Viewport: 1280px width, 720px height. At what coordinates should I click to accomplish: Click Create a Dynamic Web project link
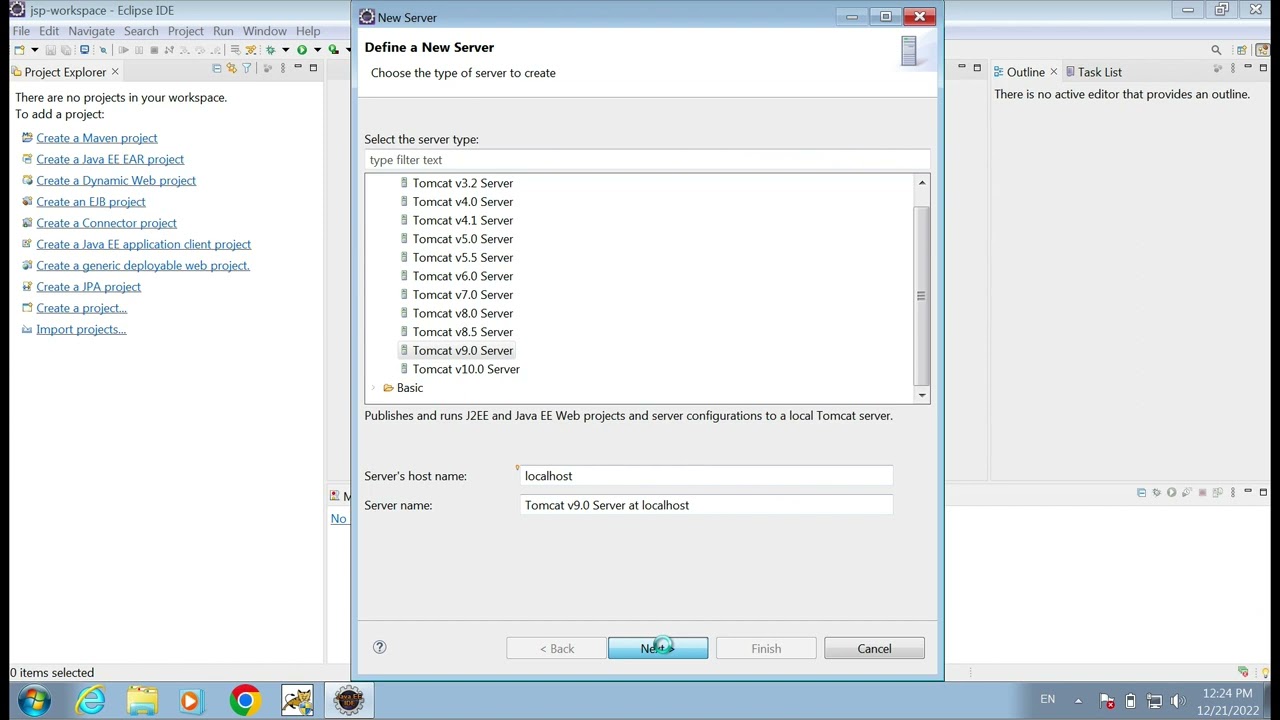click(x=116, y=180)
